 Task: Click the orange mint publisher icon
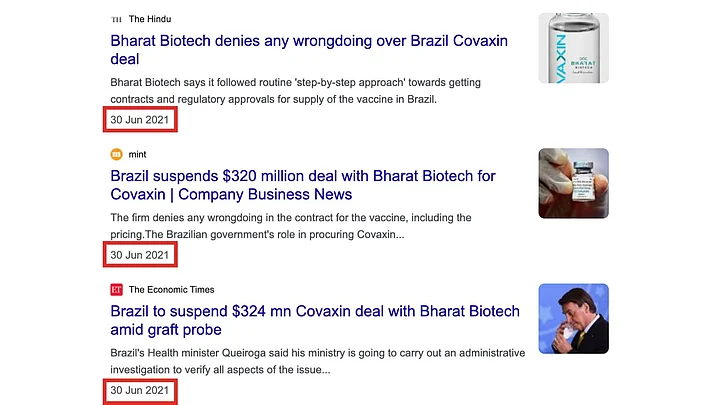tap(116, 154)
